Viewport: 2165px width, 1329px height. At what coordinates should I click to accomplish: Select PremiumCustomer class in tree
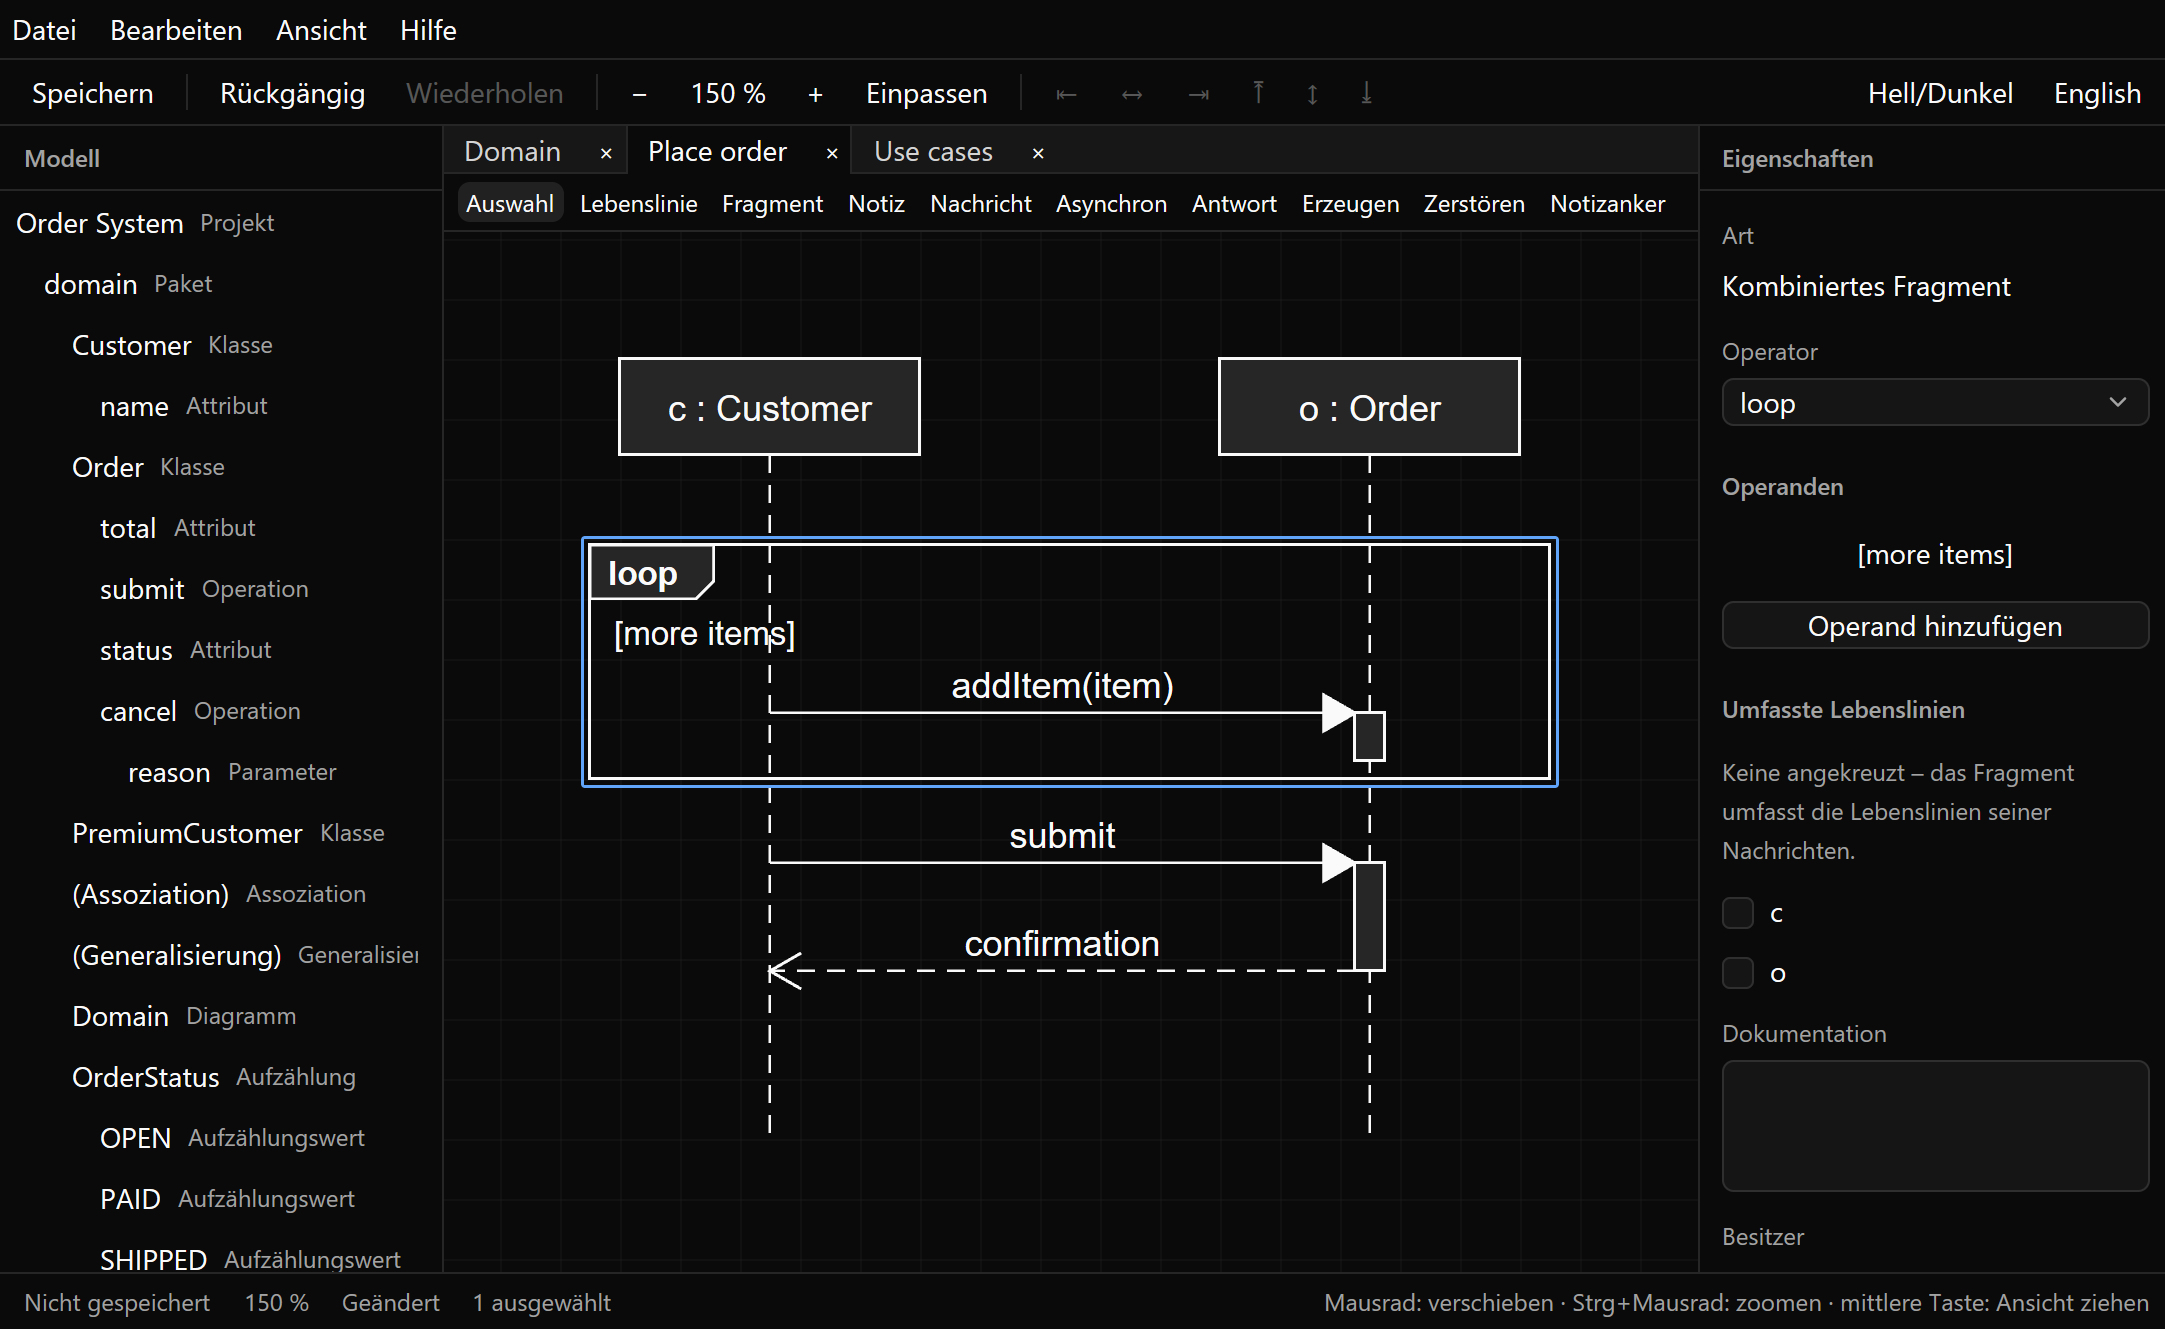click(221, 833)
